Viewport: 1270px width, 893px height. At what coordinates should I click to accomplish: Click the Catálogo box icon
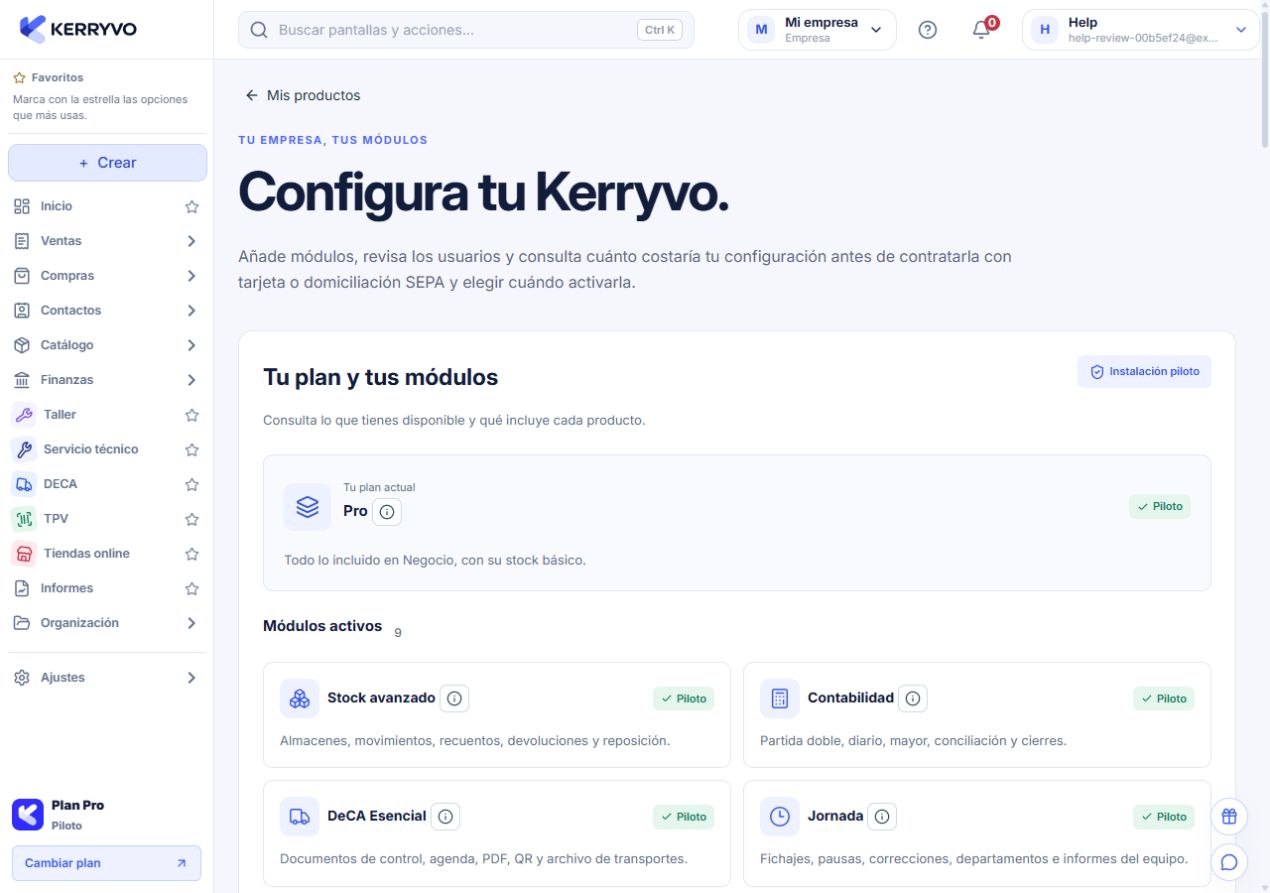tap(22, 345)
